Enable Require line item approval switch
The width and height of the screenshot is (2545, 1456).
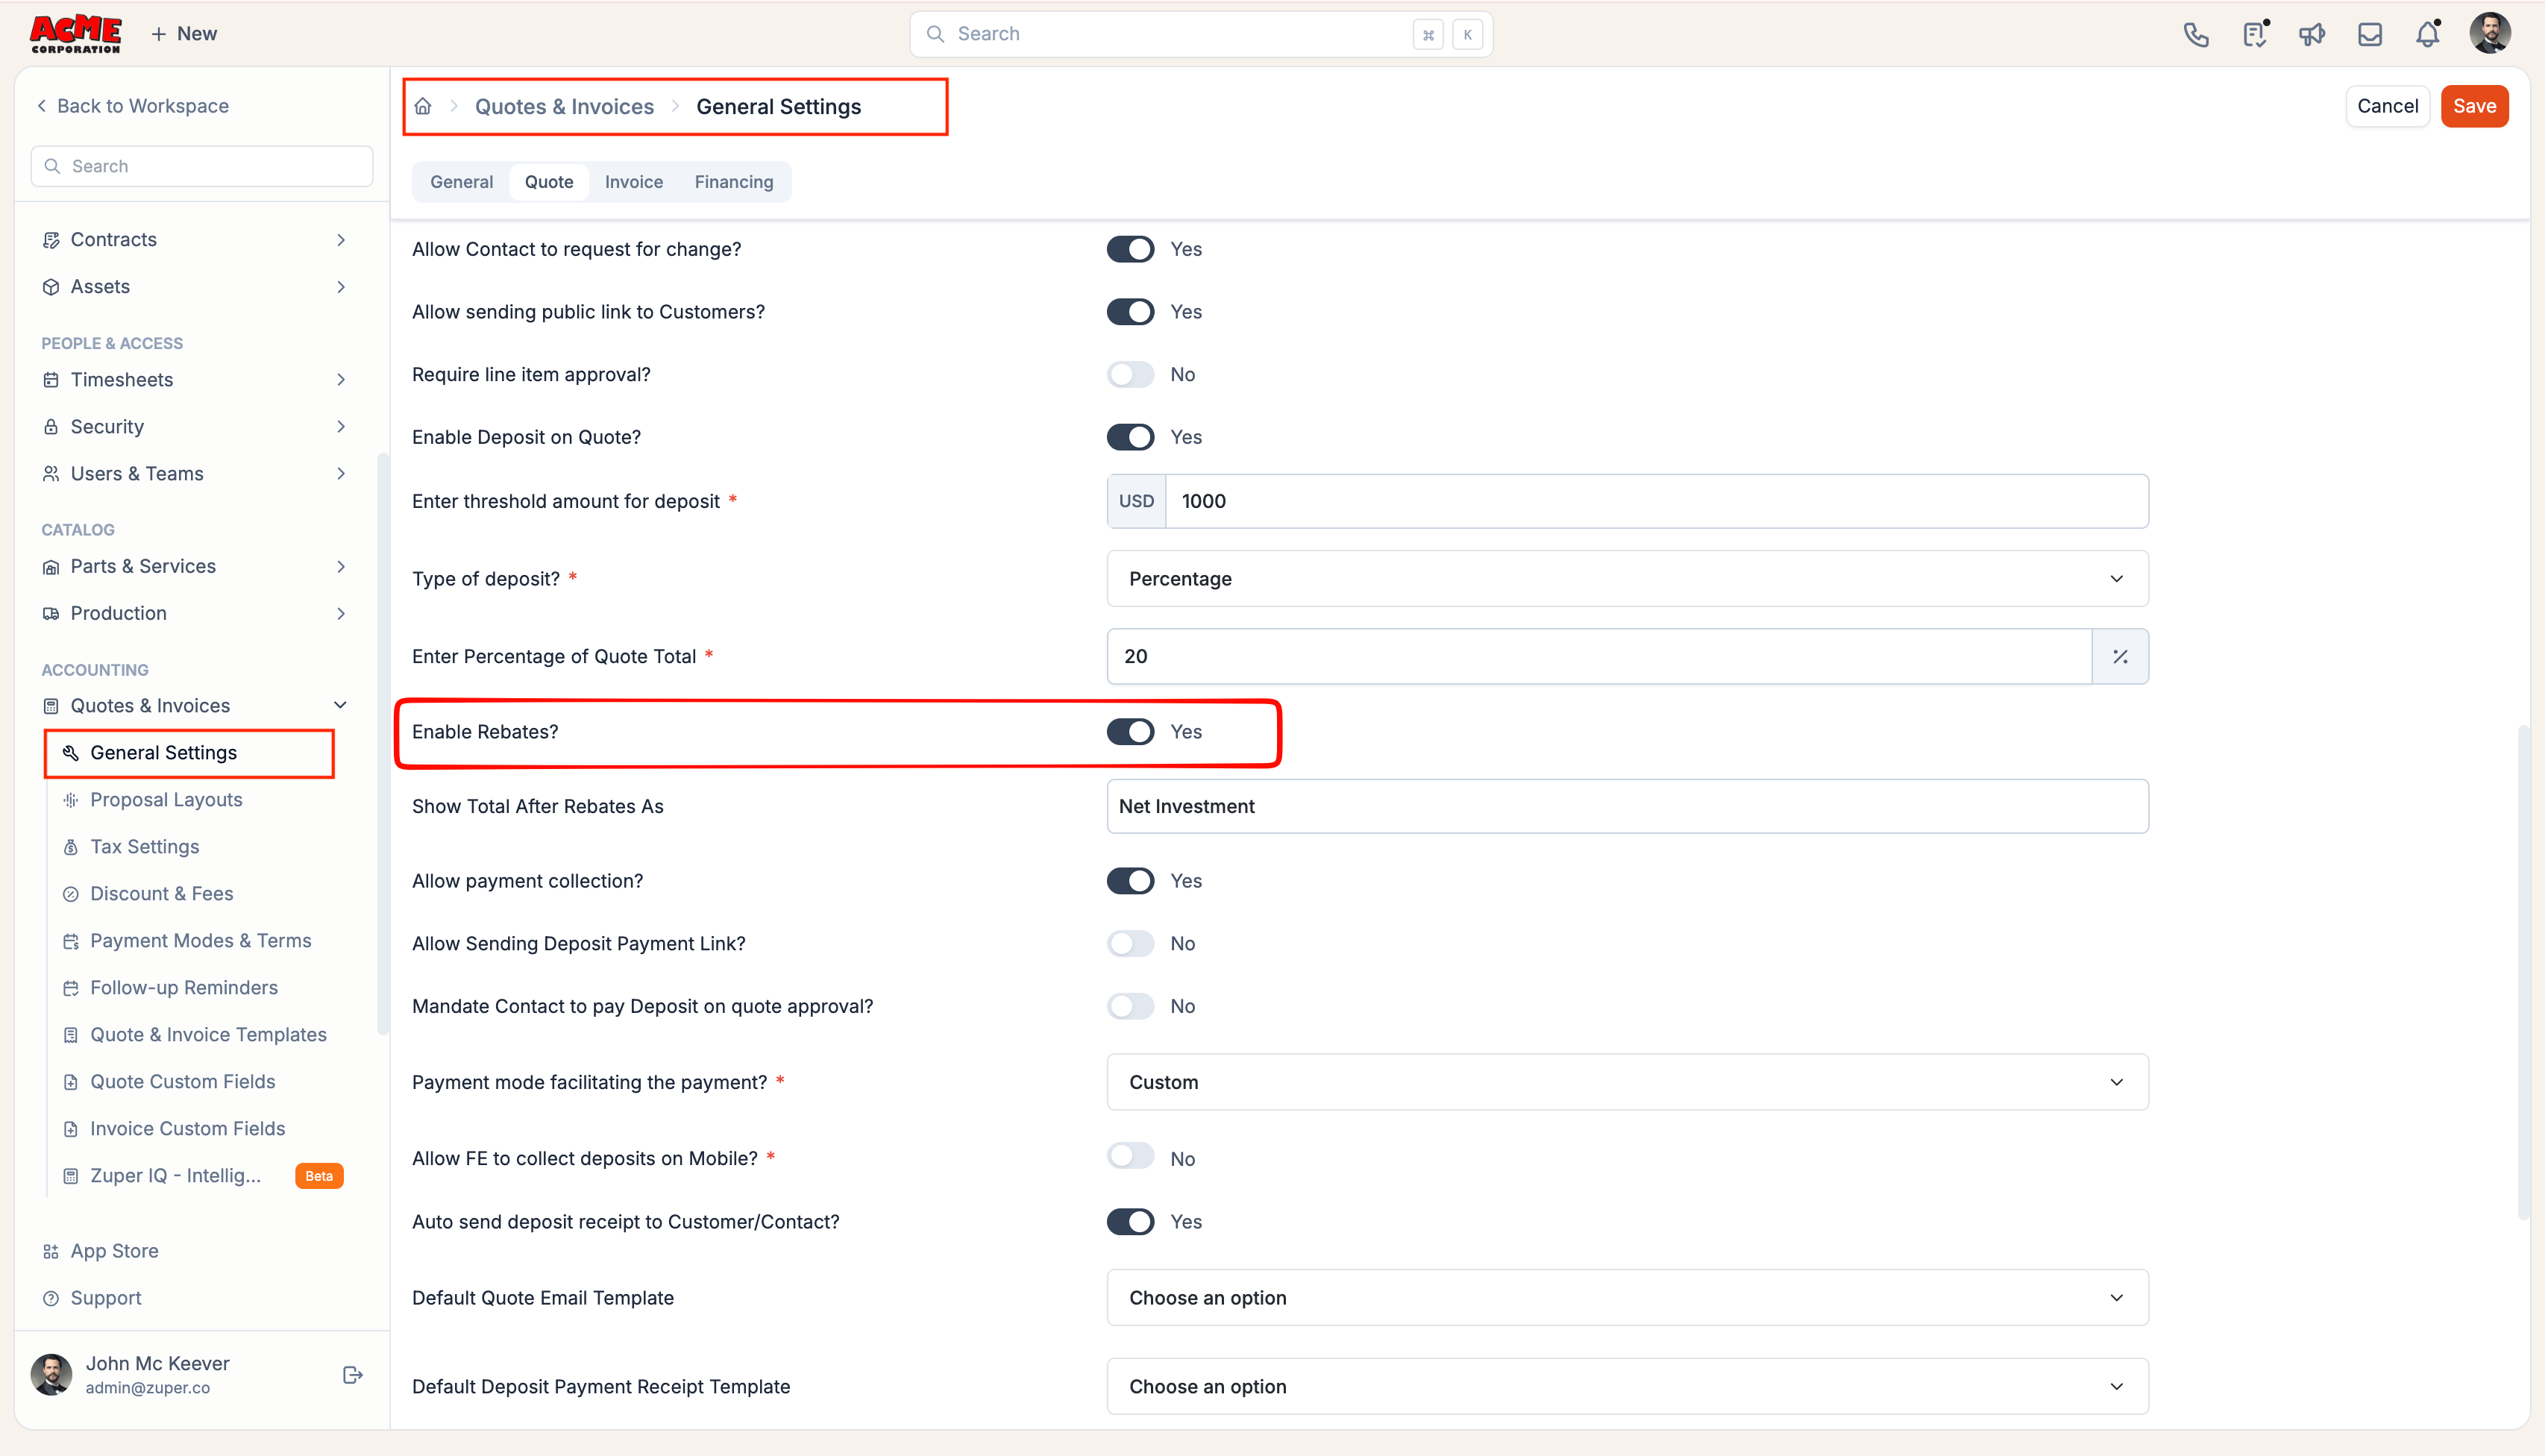(1130, 374)
